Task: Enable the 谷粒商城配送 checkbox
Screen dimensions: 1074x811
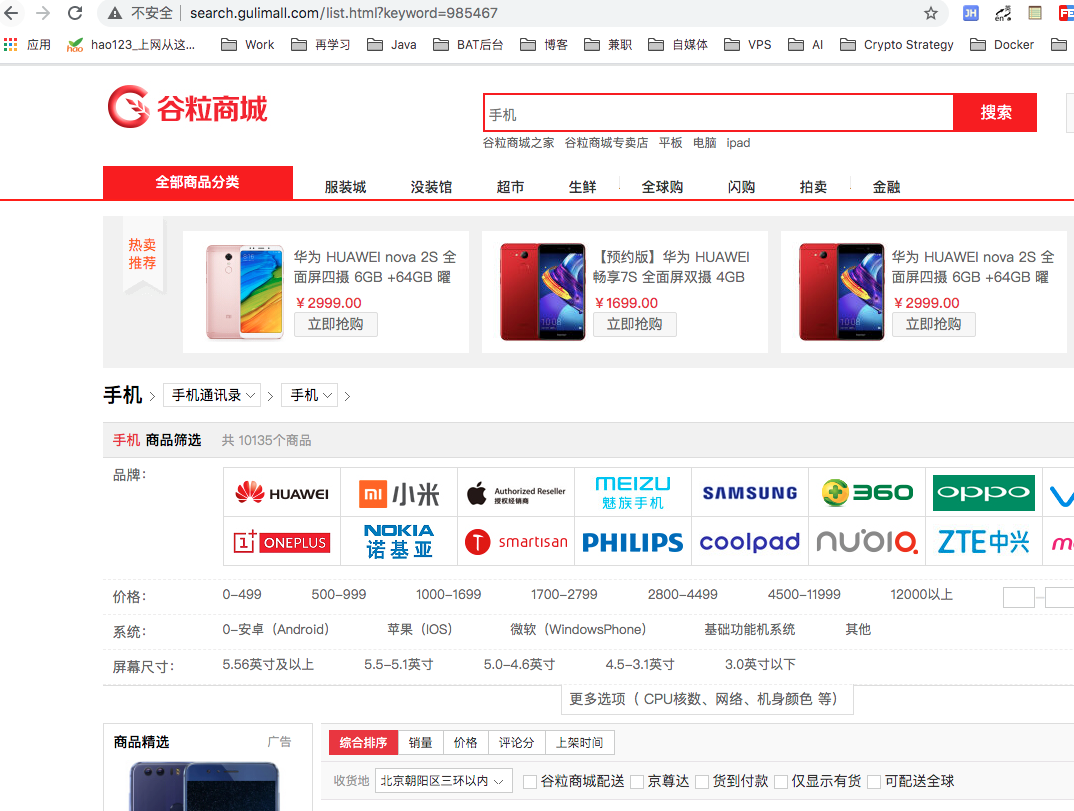Action: click(530, 782)
